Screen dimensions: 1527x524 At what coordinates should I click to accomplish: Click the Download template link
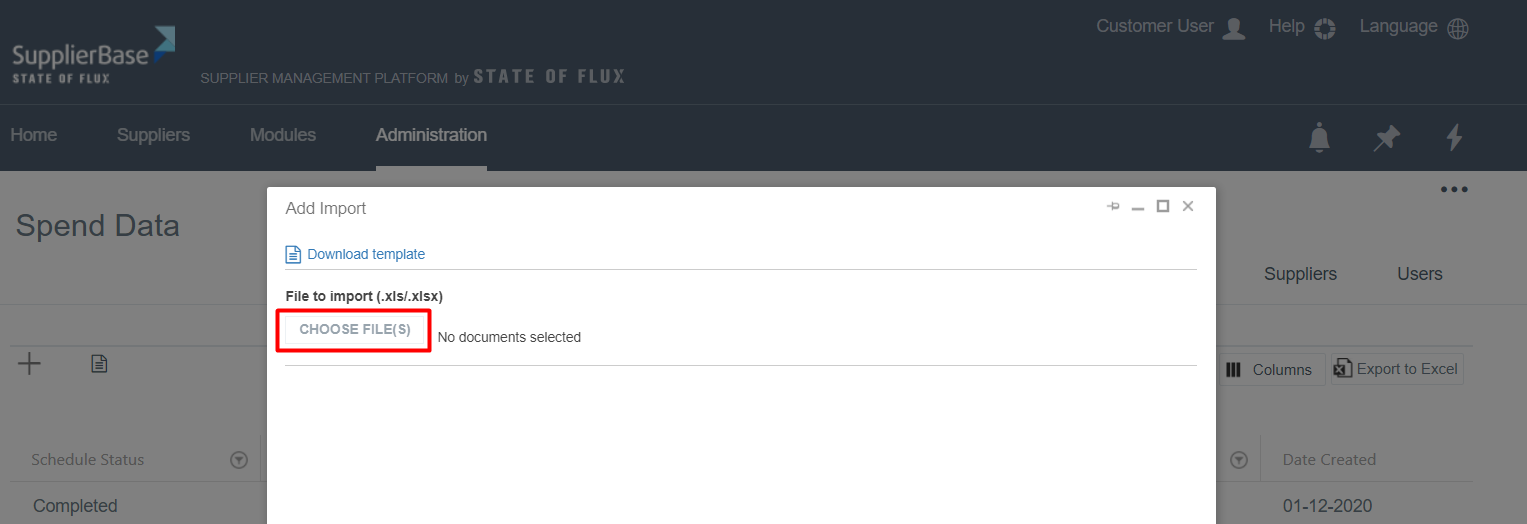coord(365,254)
